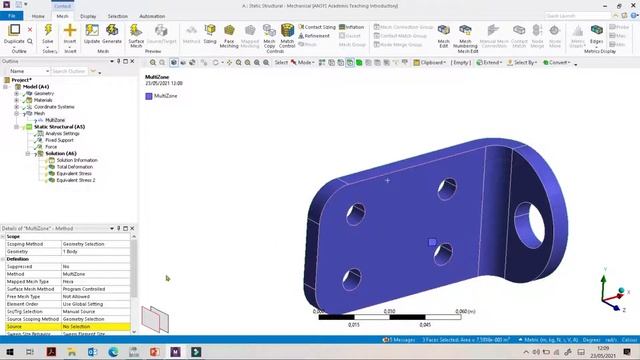Open the Extend dropdown
The image size is (640, 360).
click(489, 62)
